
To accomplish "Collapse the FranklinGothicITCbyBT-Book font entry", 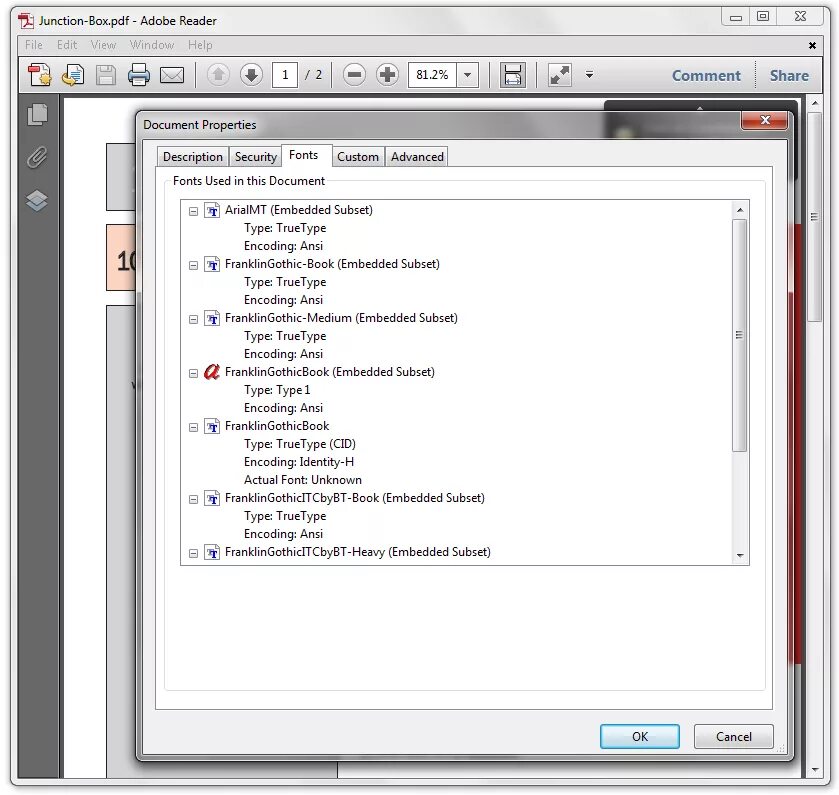I will (193, 499).
